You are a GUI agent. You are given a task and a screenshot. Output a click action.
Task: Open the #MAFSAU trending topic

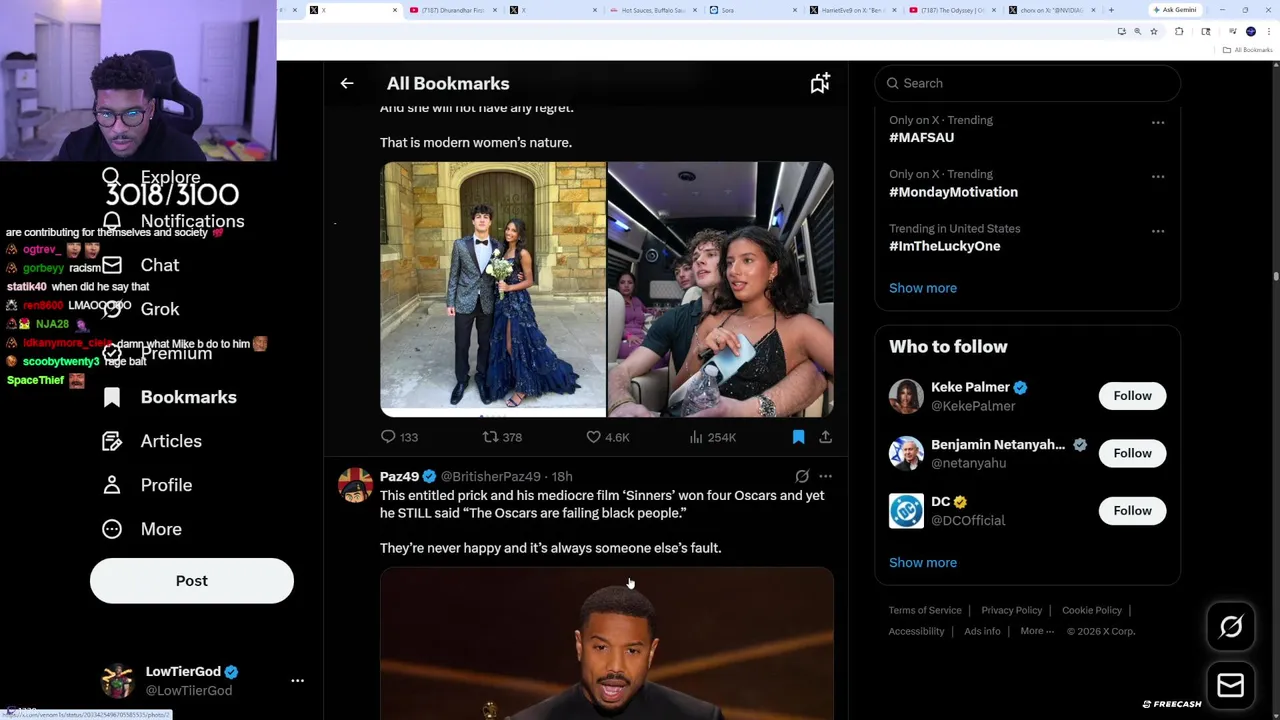(921, 138)
